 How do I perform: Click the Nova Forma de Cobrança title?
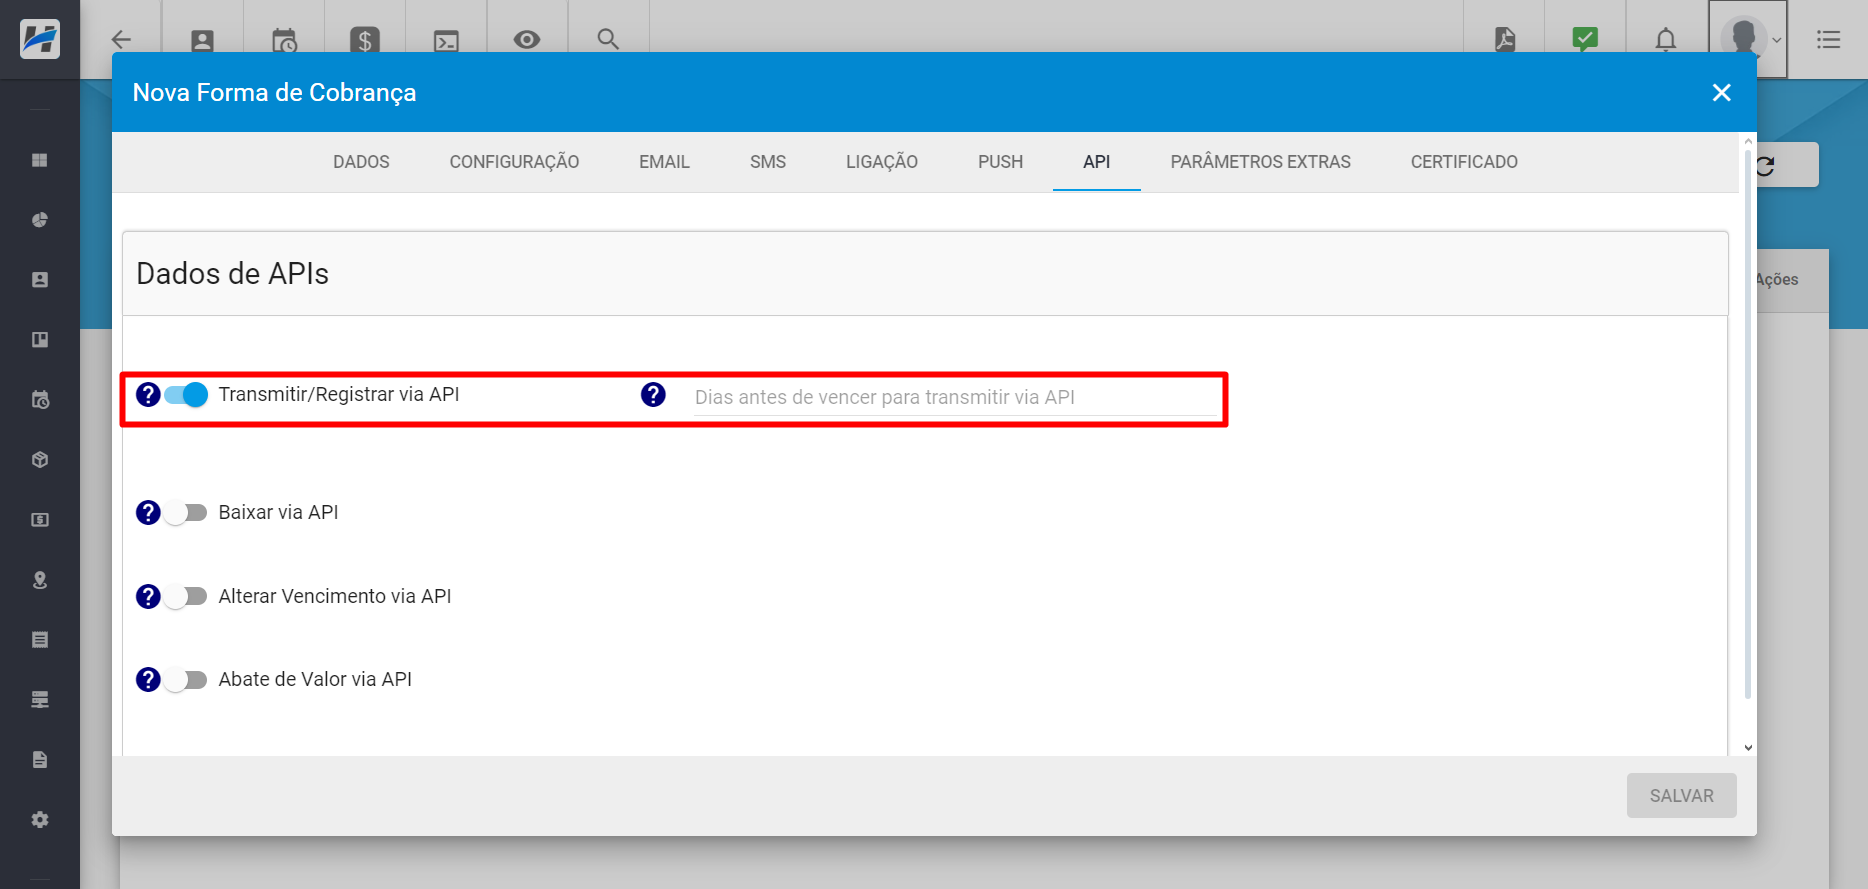[274, 93]
